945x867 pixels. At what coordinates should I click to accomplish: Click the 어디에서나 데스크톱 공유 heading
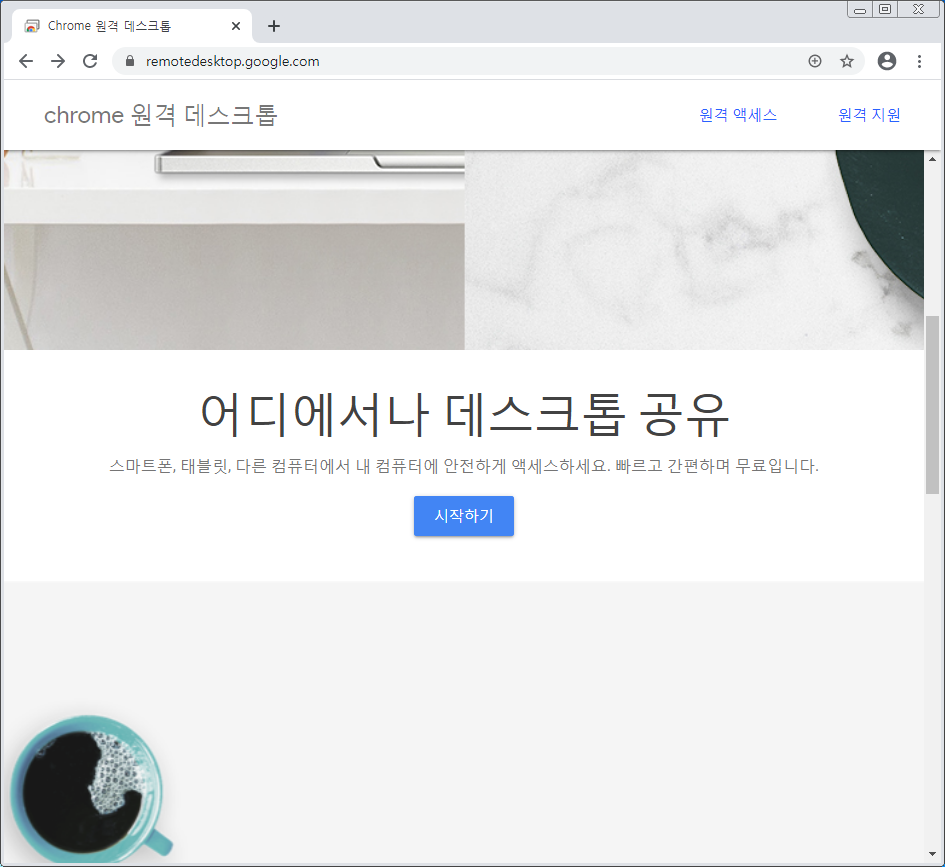[x=465, y=415]
